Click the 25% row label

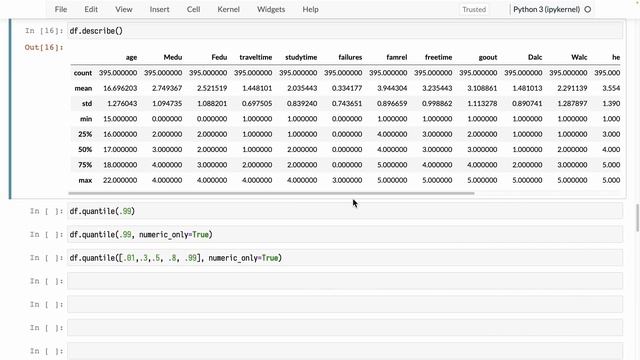[85, 134]
